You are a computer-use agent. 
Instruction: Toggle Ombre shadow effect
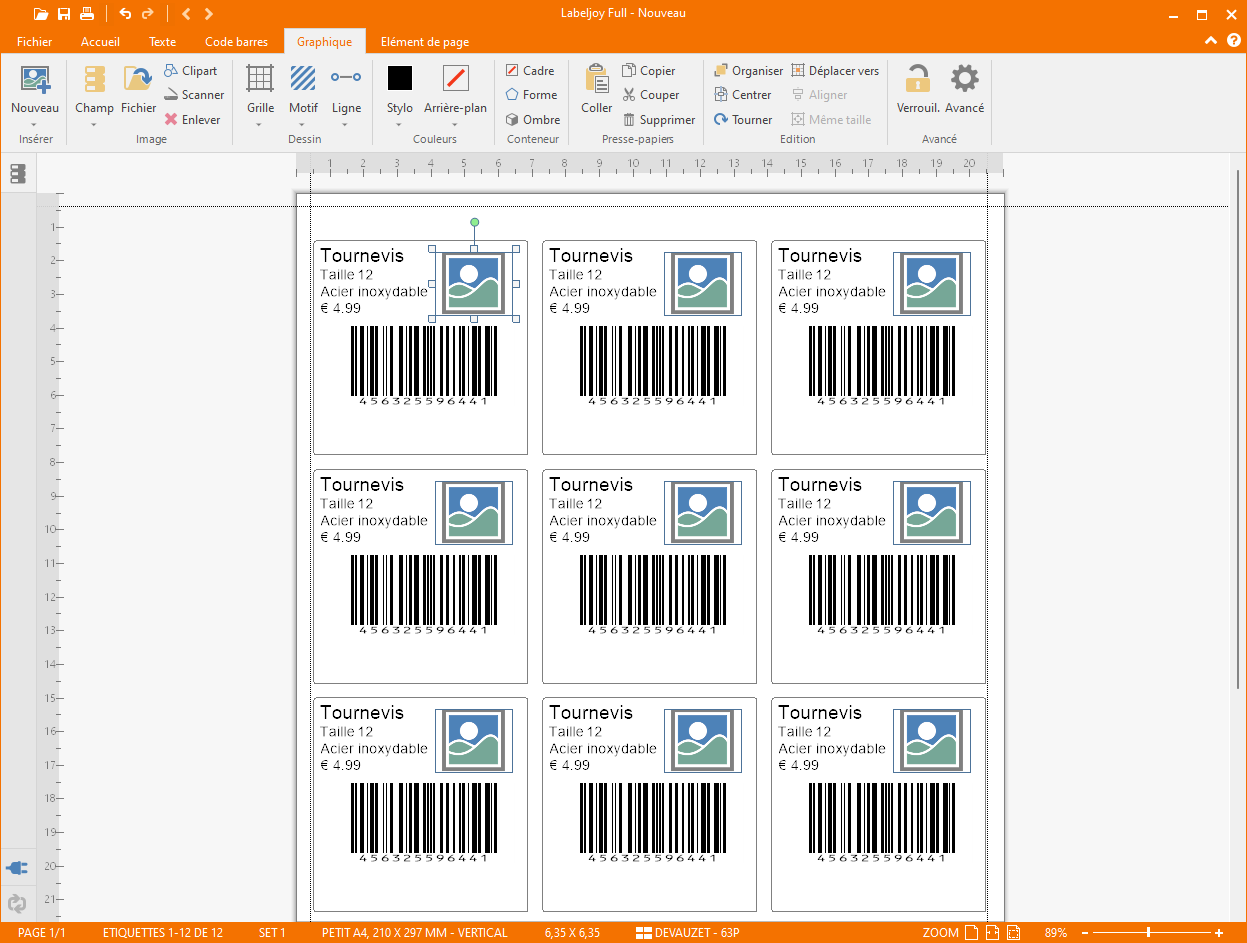(533, 119)
